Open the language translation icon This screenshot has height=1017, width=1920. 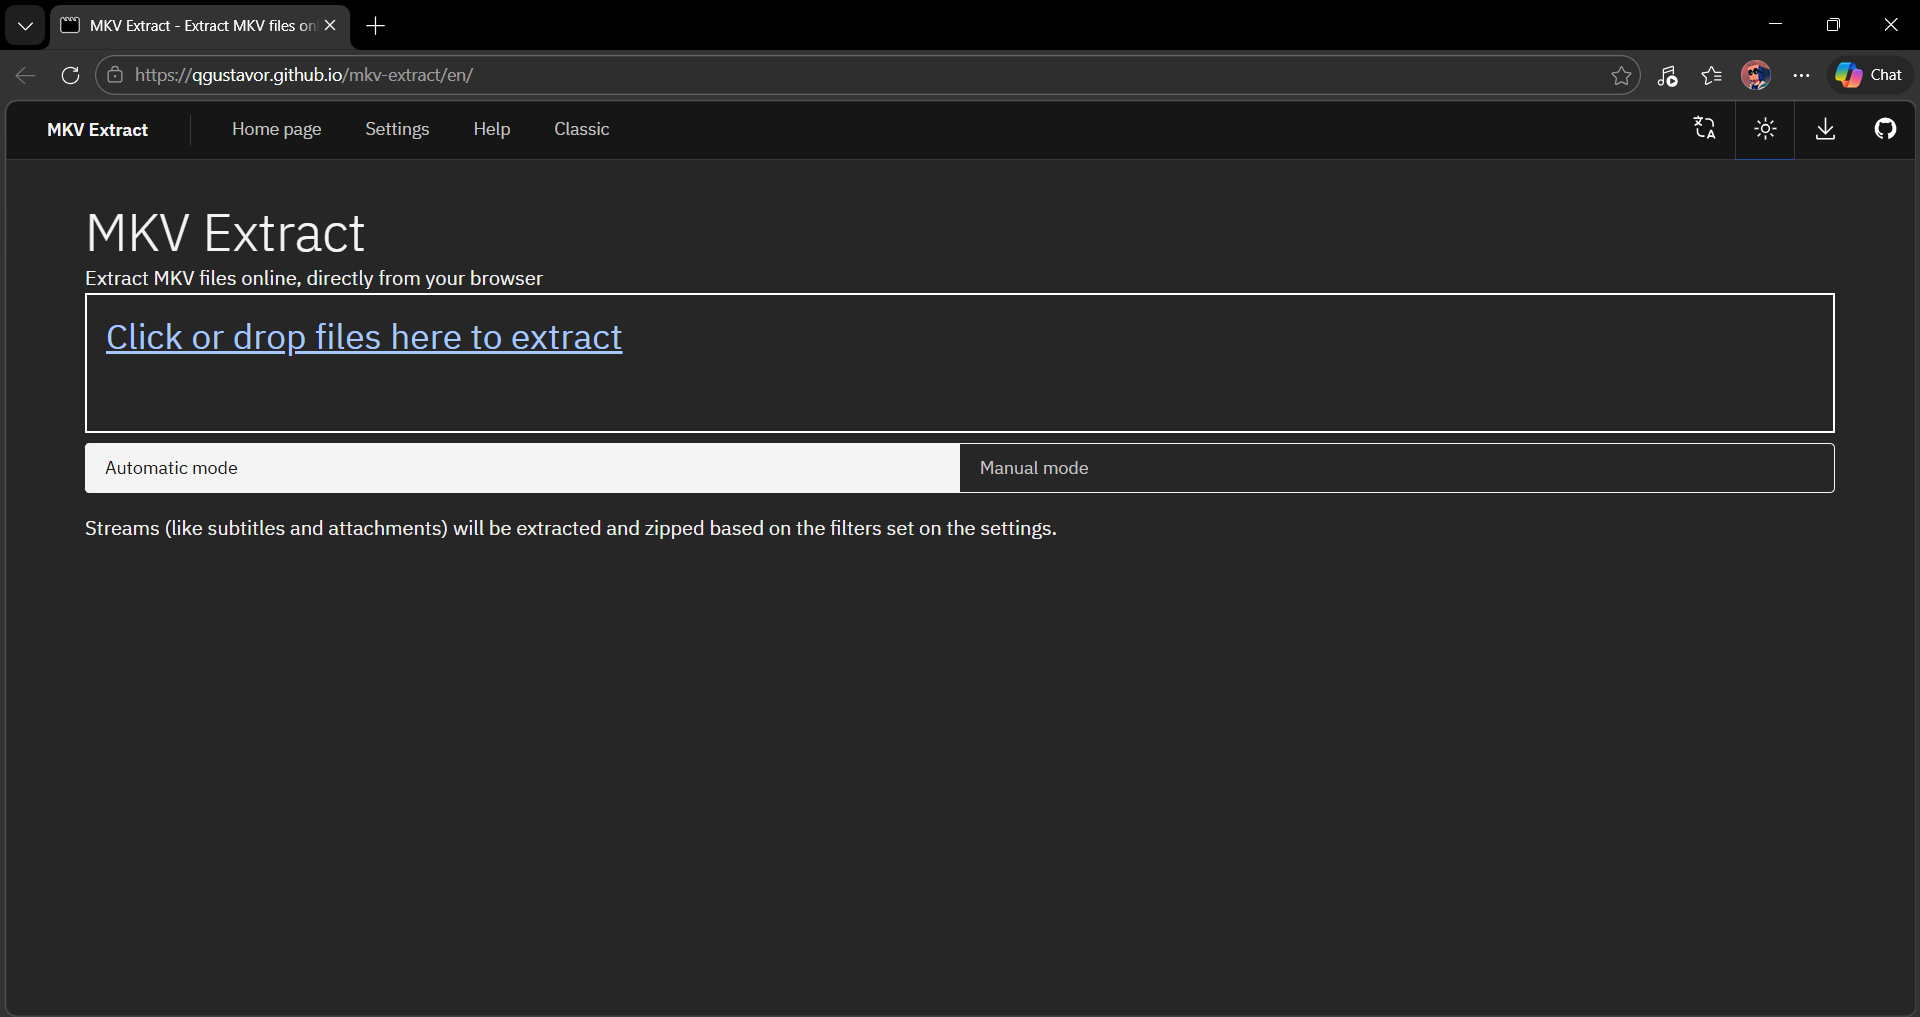pos(1705,129)
